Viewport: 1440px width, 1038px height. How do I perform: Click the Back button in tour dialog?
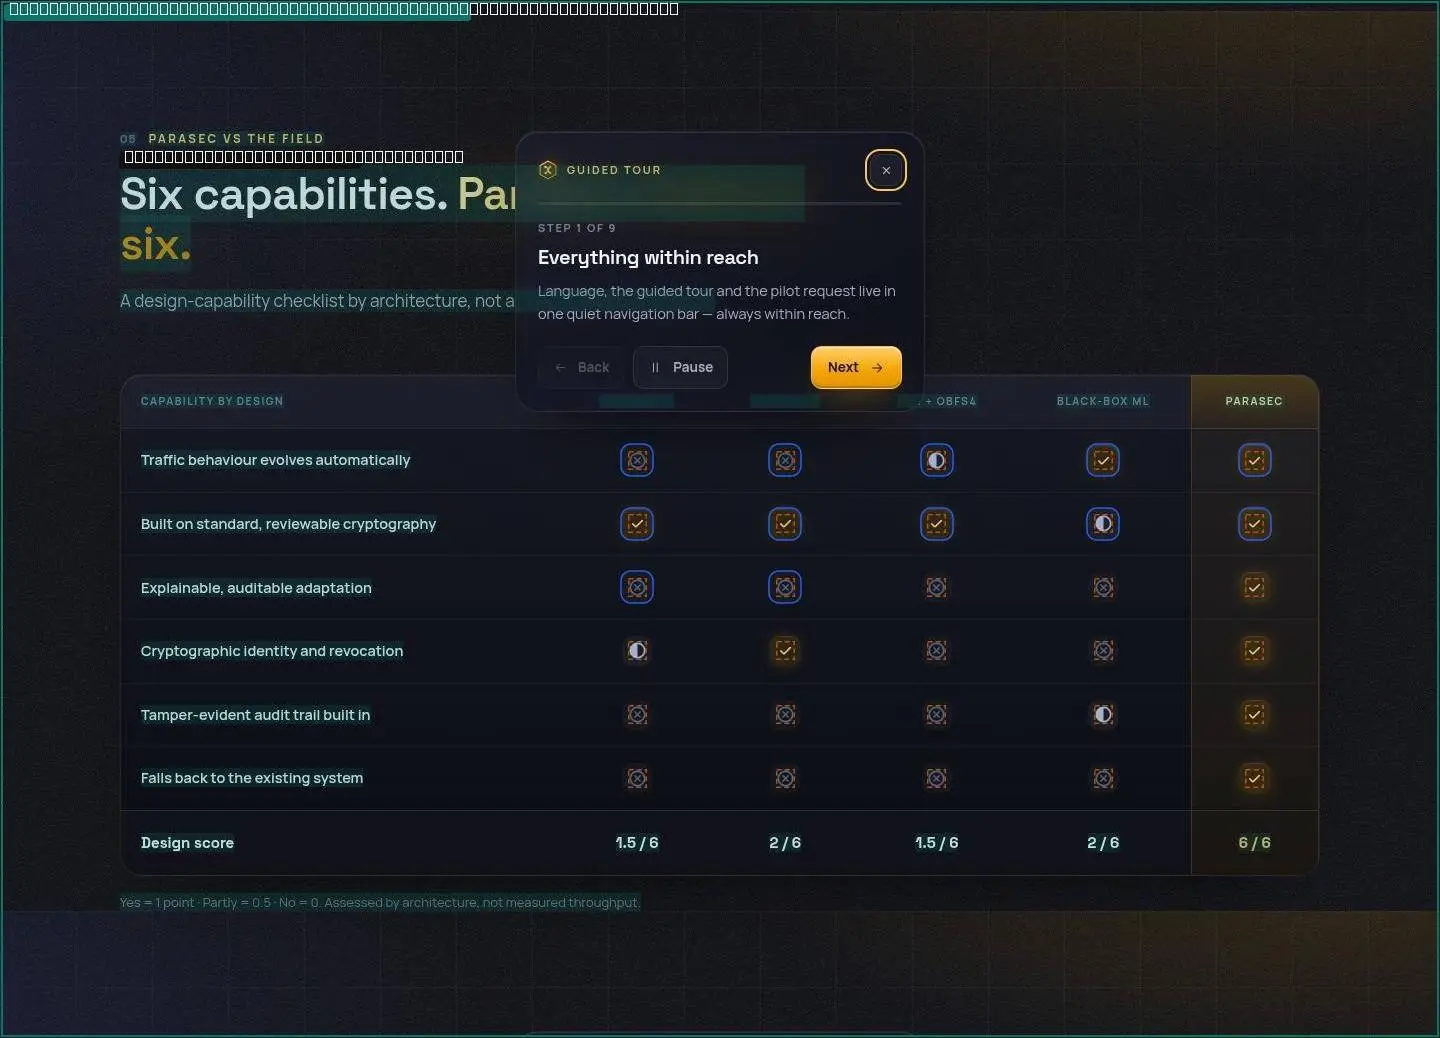pyautogui.click(x=581, y=367)
